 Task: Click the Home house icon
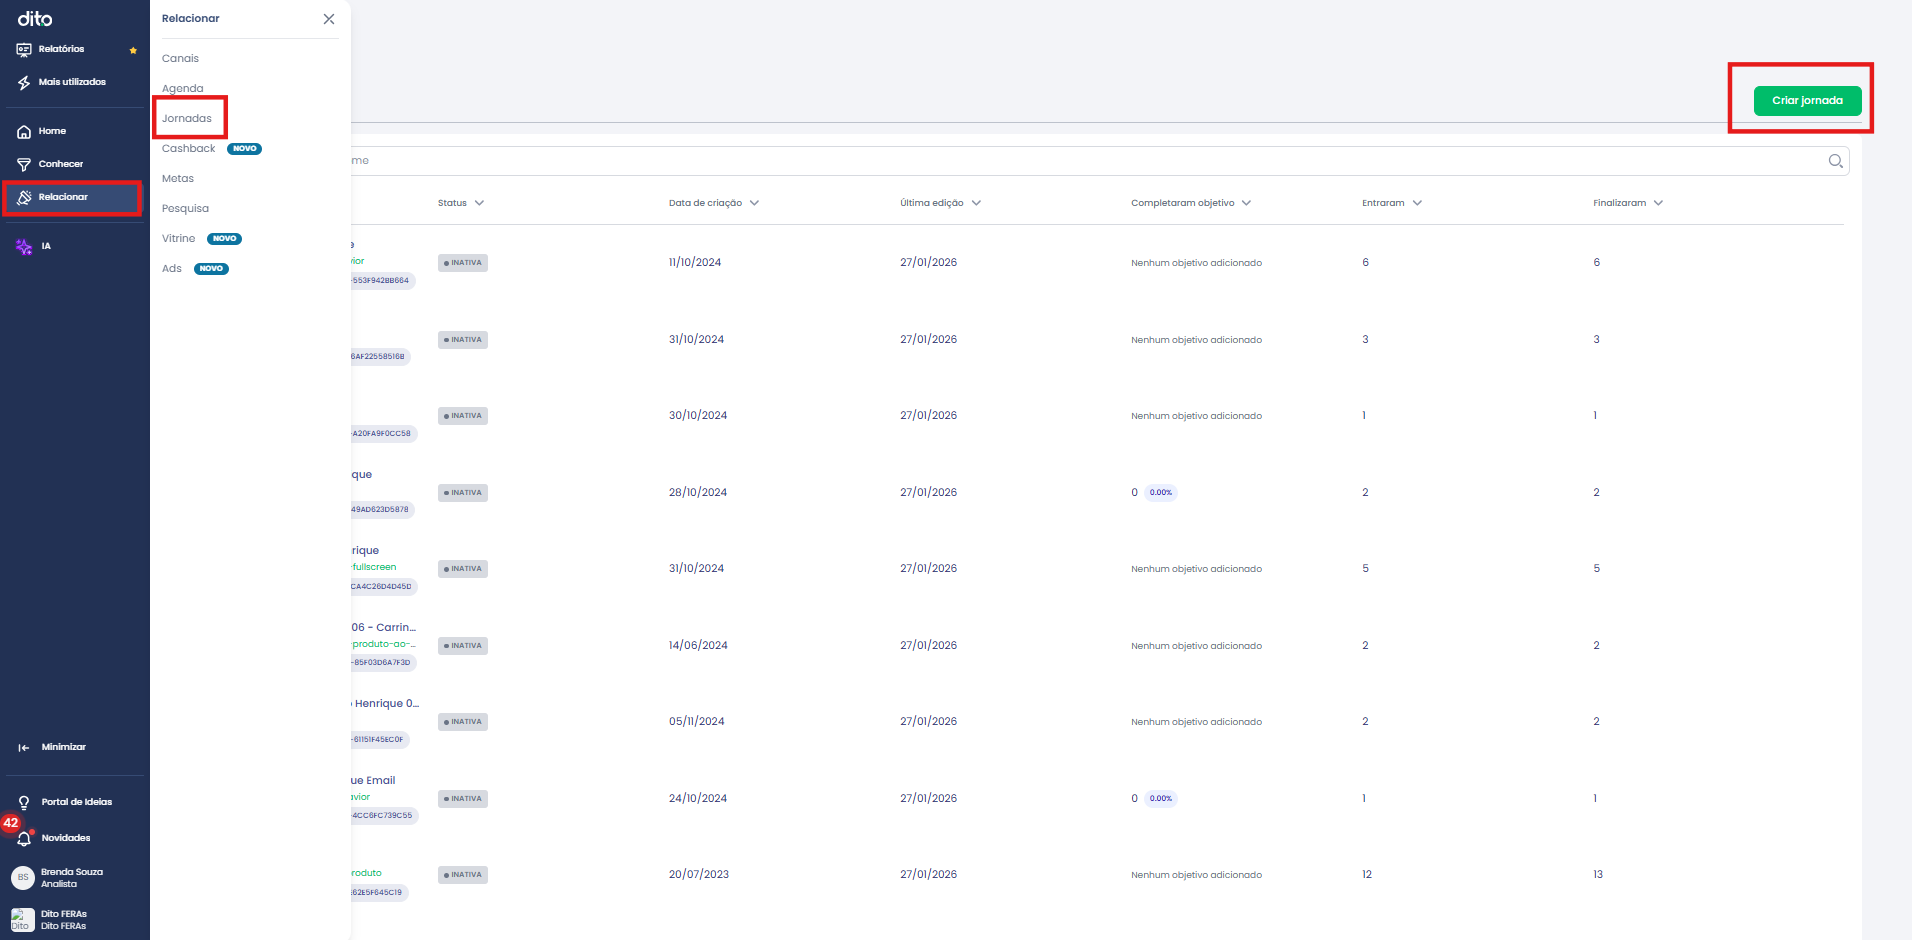point(24,132)
